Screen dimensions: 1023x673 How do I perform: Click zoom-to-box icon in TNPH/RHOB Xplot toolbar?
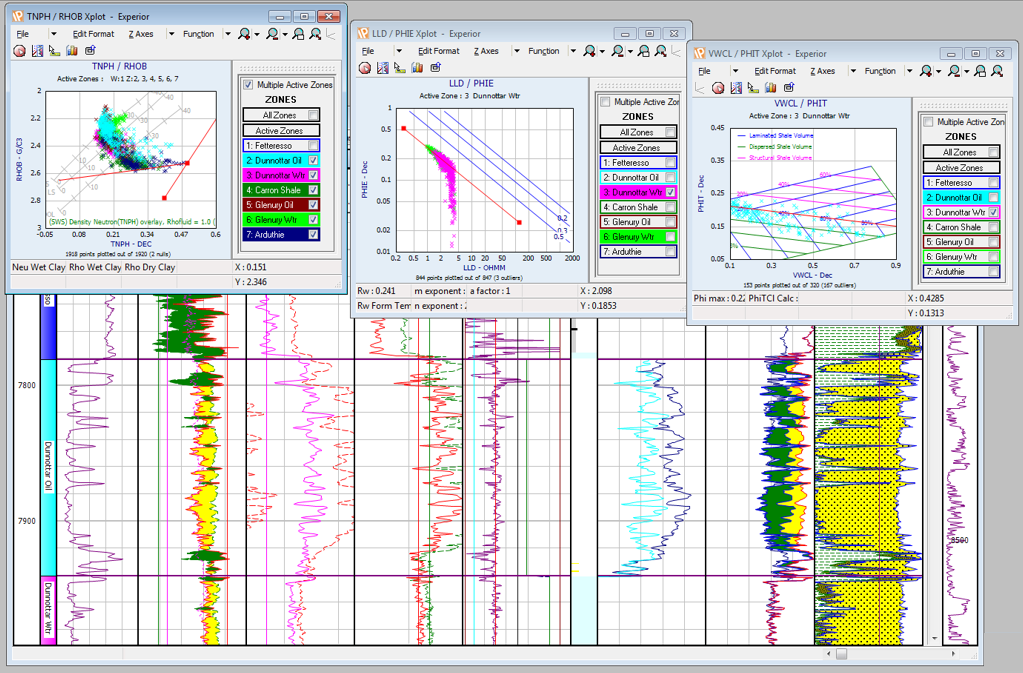[299, 34]
